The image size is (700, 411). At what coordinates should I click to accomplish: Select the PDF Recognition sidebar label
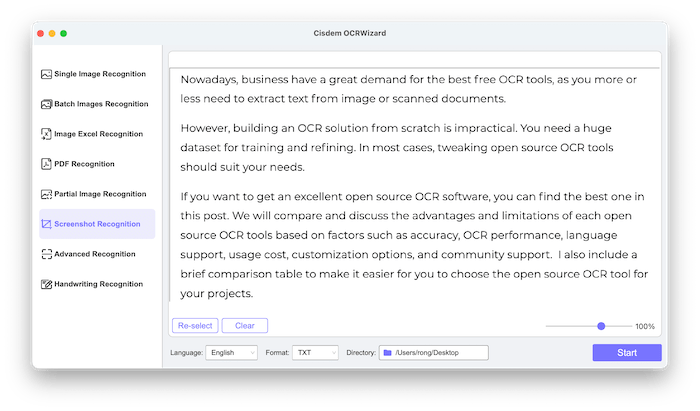pos(84,164)
